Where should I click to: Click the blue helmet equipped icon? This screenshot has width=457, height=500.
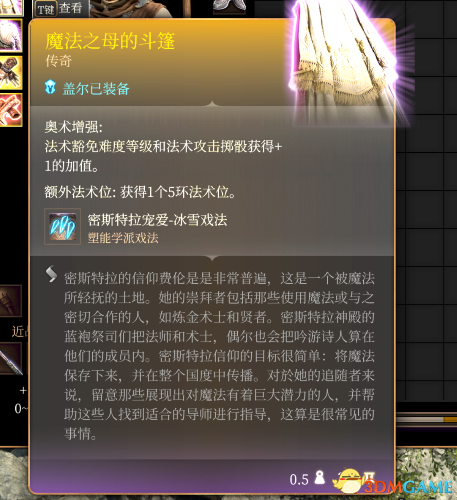click(x=50, y=87)
